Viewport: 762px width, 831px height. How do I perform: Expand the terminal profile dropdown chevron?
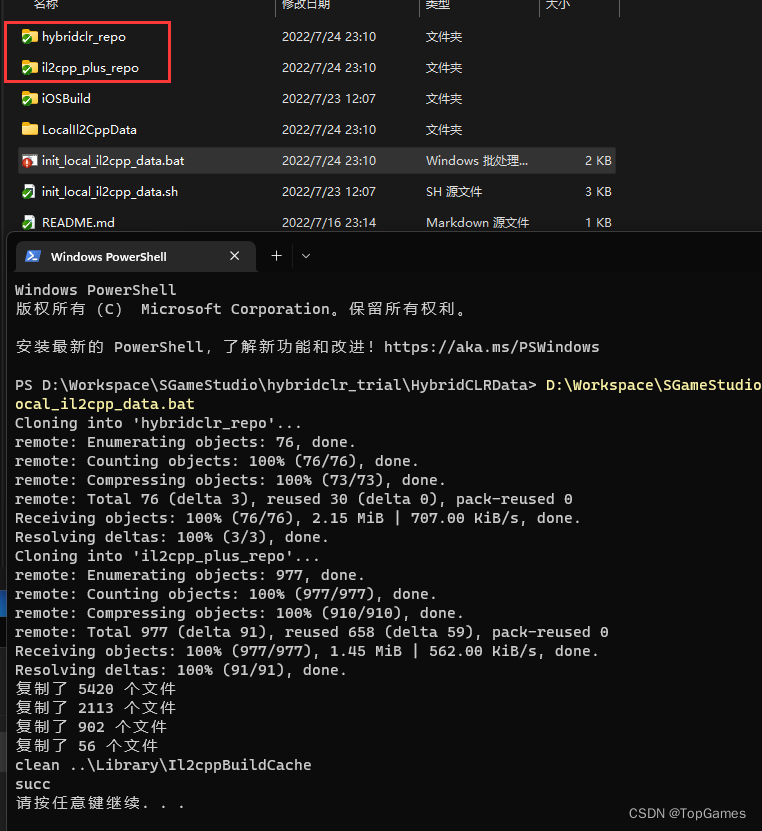306,257
